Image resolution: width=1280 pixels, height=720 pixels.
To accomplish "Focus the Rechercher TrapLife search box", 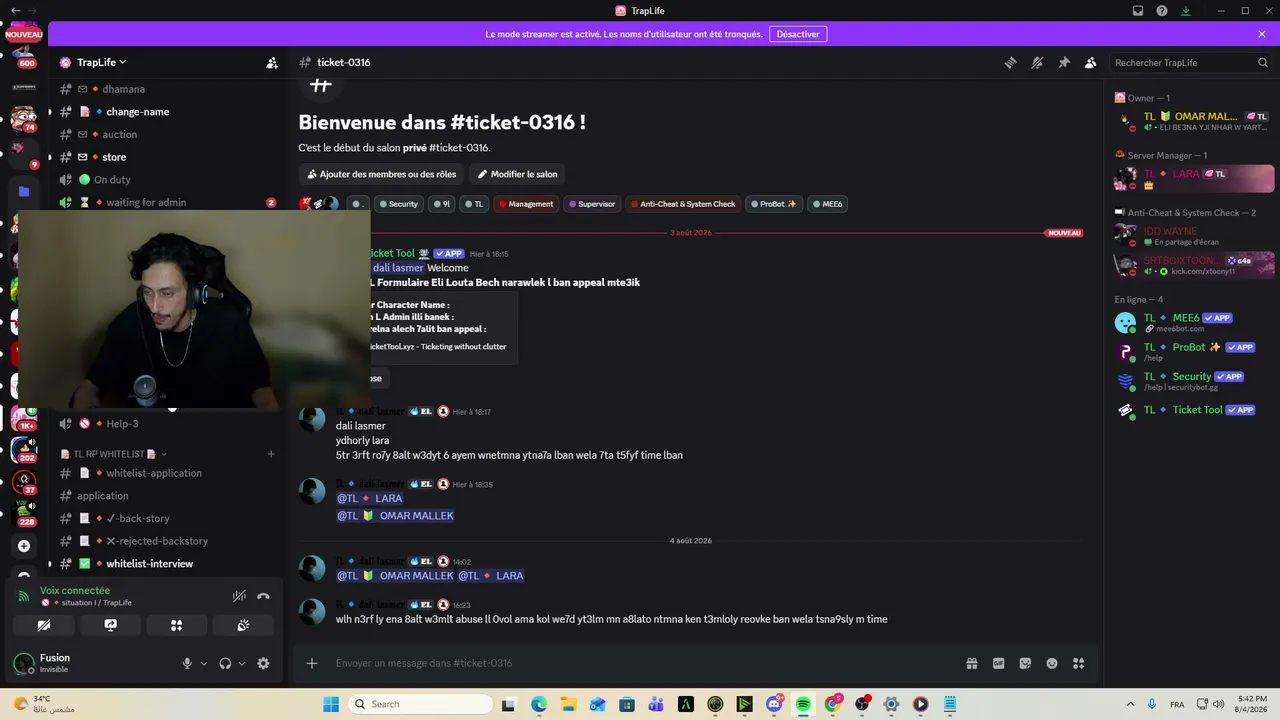I will point(1190,62).
